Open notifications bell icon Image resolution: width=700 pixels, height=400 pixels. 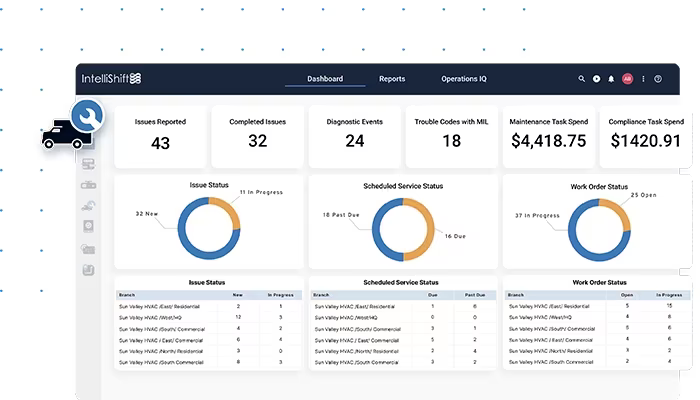click(x=611, y=79)
